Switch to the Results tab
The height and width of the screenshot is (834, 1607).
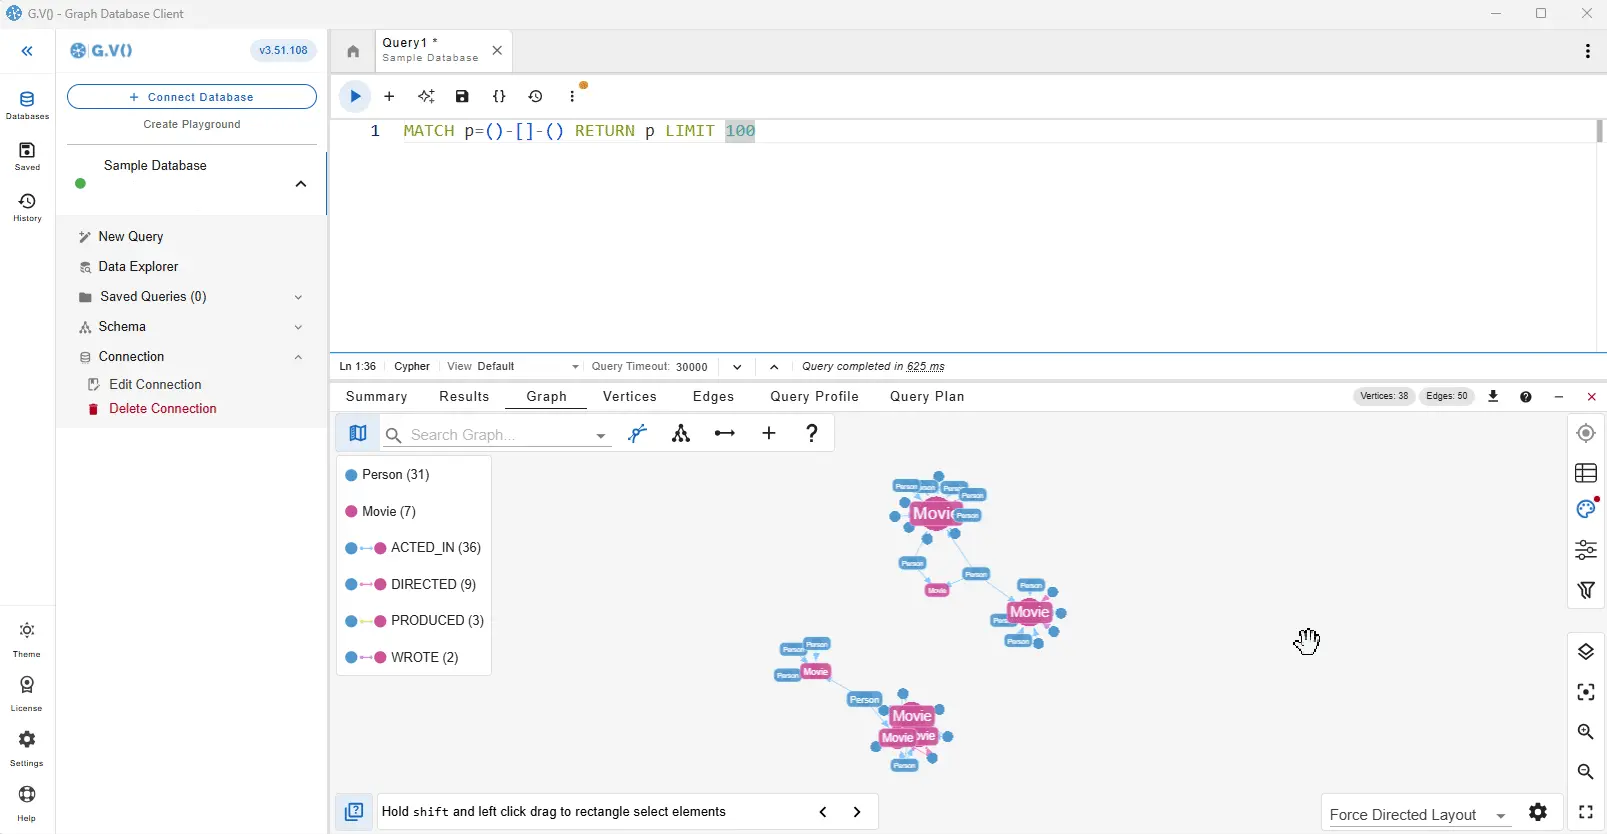pyautogui.click(x=464, y=396)
